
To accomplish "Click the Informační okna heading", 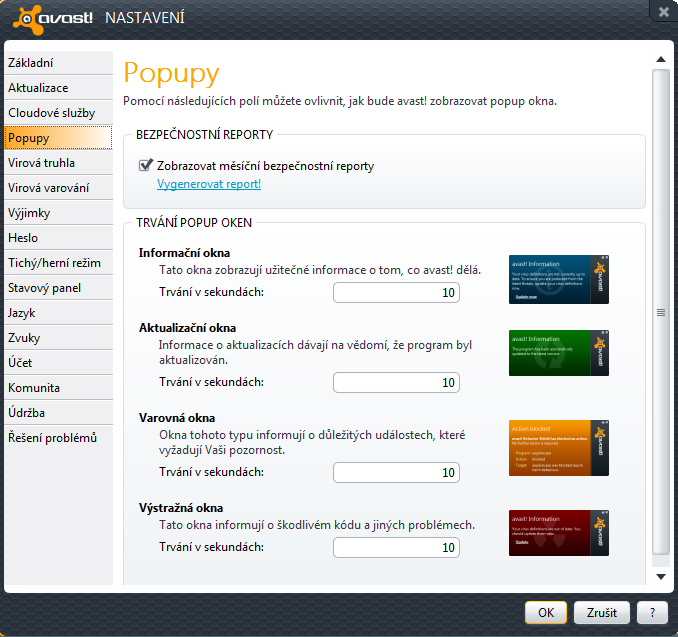I will pos(184,253).
